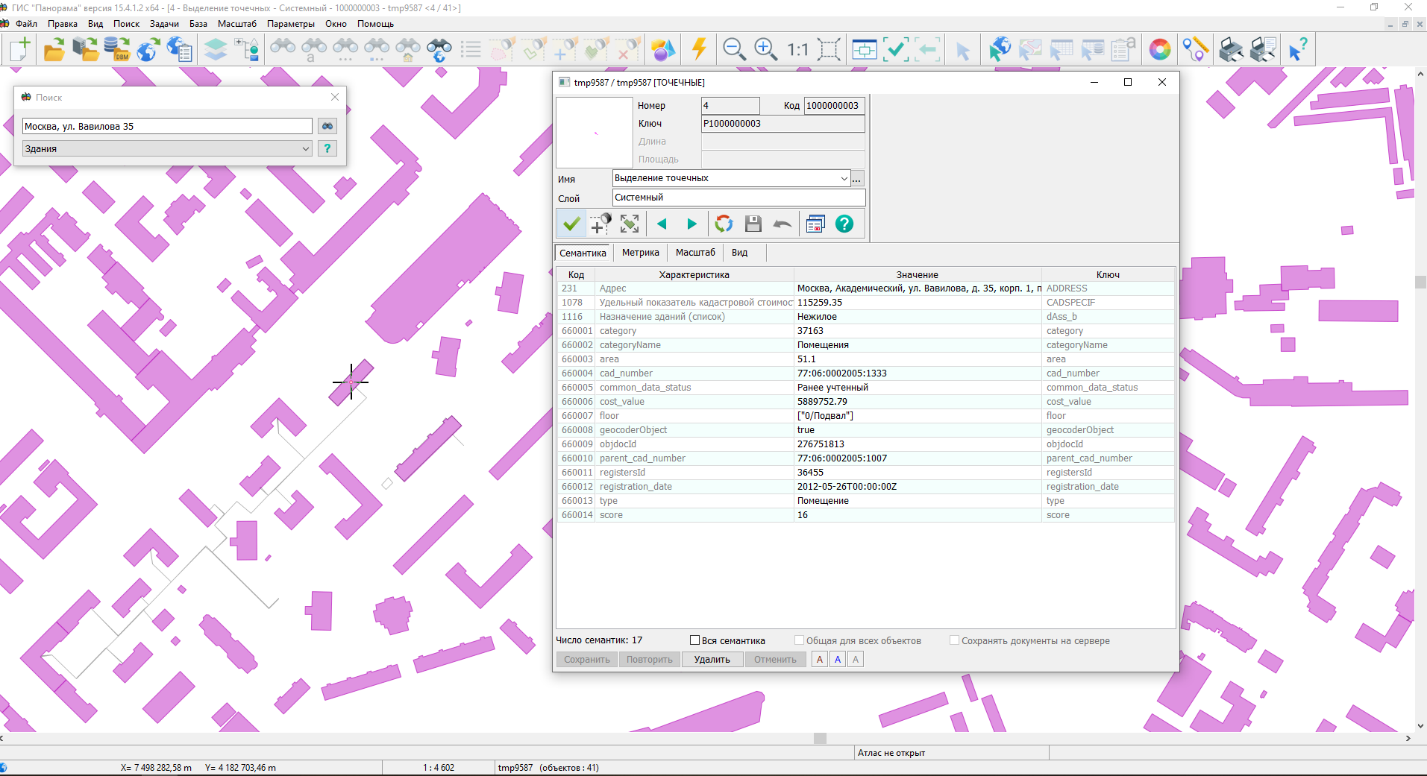Click the dialog windows settings icon
Viewport: 1427px width, 776px height.
point(814,224)
